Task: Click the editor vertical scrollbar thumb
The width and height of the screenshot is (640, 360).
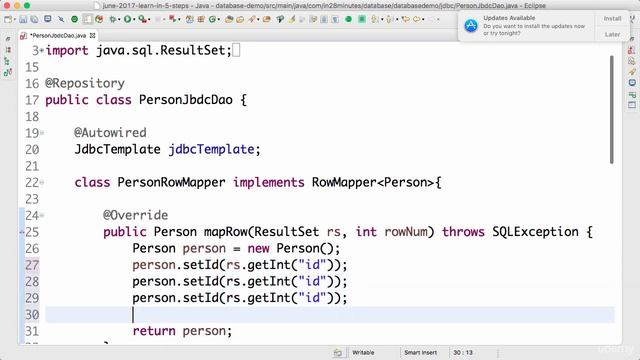Action: 611,109
